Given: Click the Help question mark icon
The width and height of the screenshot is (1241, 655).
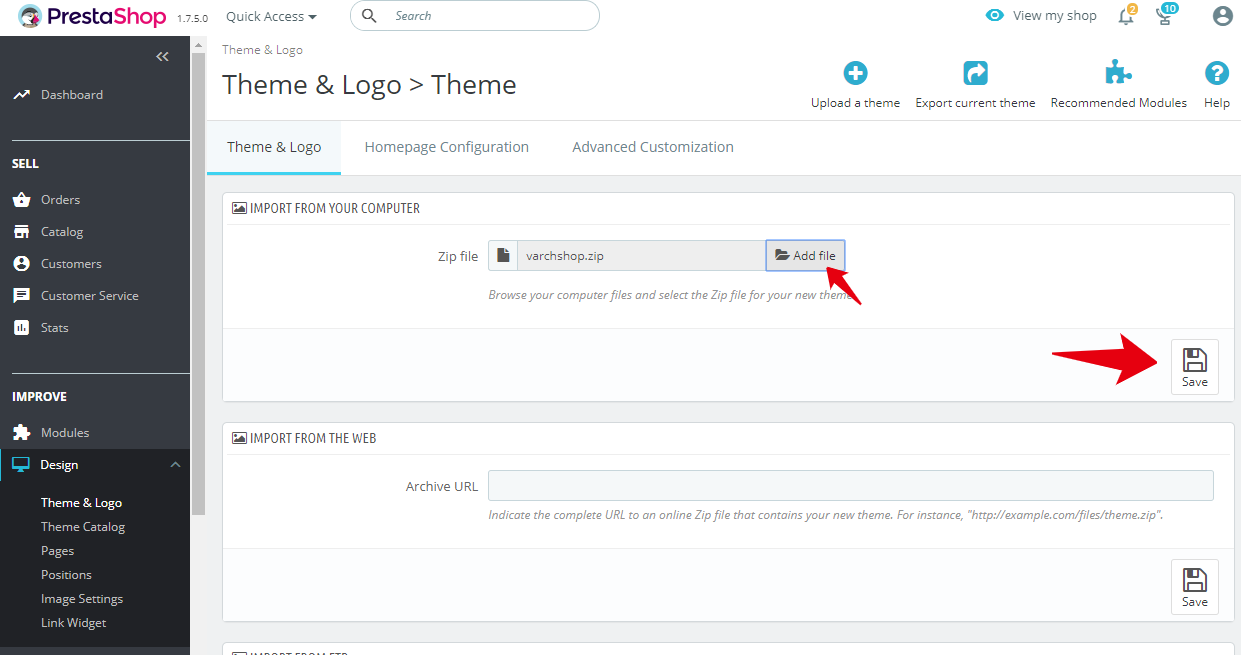Looking at the screenshot, I should [1217, 73].
